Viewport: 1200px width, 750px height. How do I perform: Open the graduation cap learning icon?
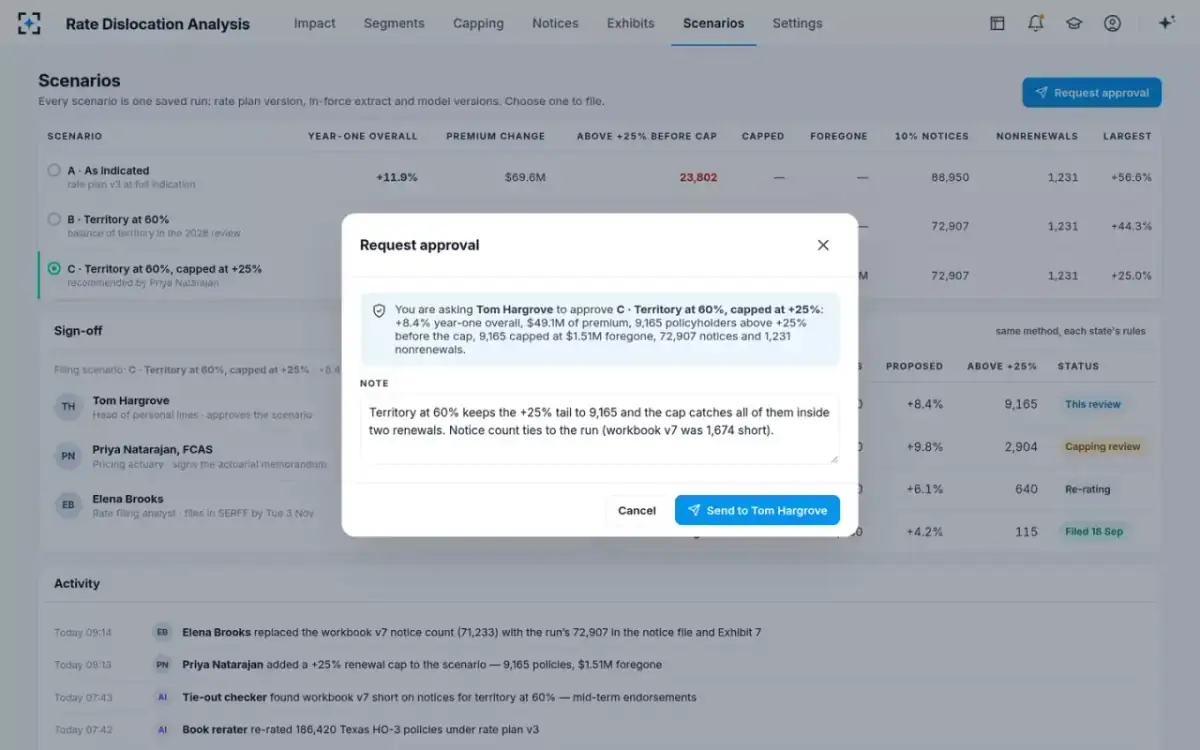1074,23
